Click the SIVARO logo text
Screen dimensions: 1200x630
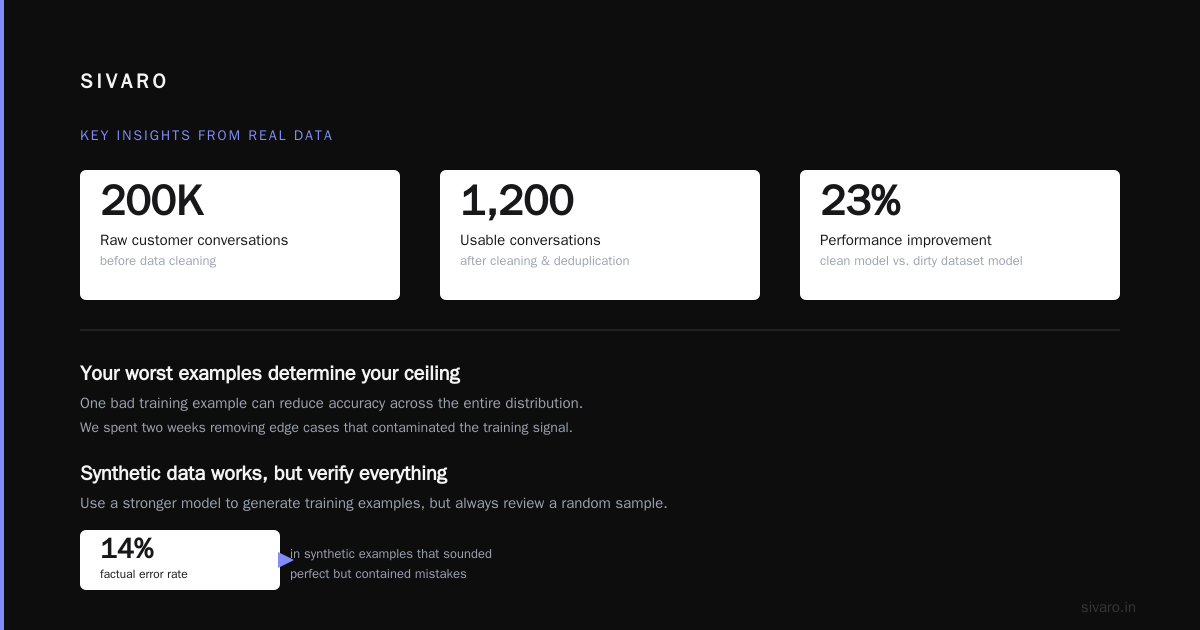point(124,81)
